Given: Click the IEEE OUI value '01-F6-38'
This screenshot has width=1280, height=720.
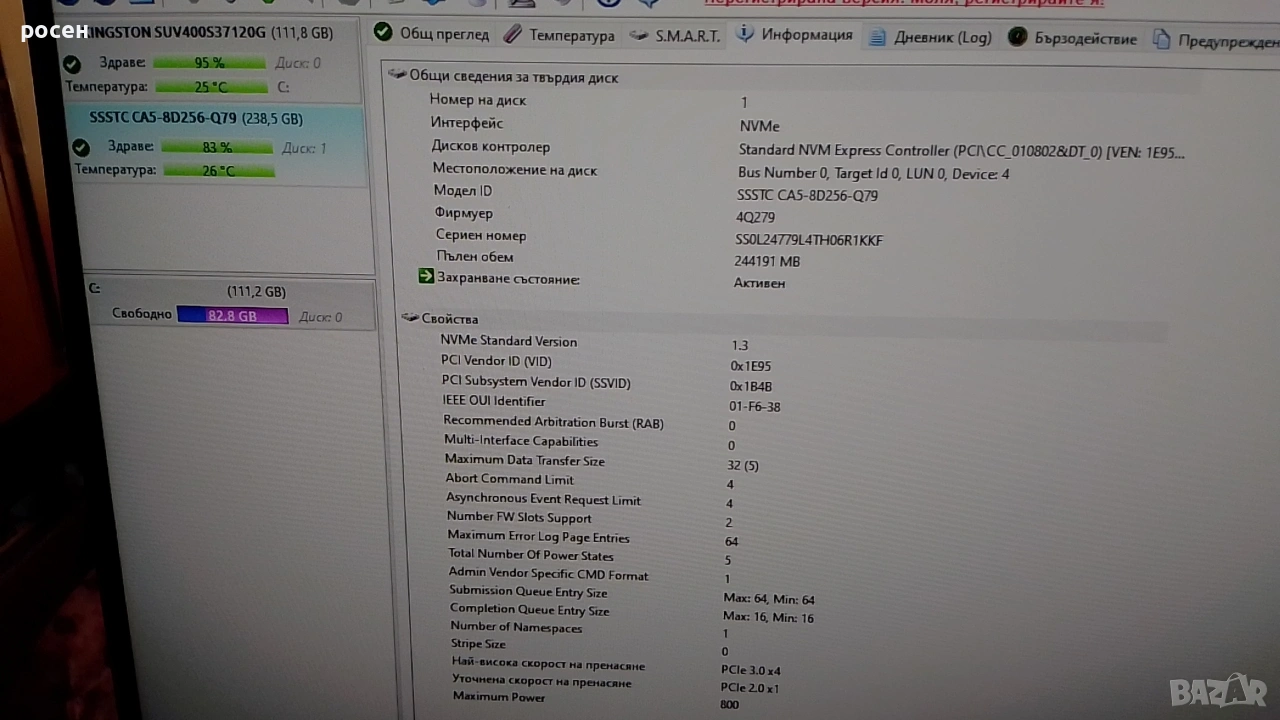Looking at the screenshot, I should (754, 406).
